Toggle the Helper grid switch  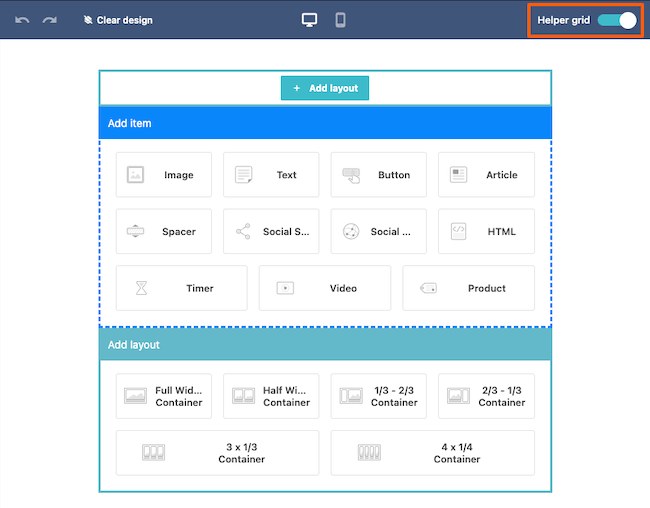coord(616,20)
